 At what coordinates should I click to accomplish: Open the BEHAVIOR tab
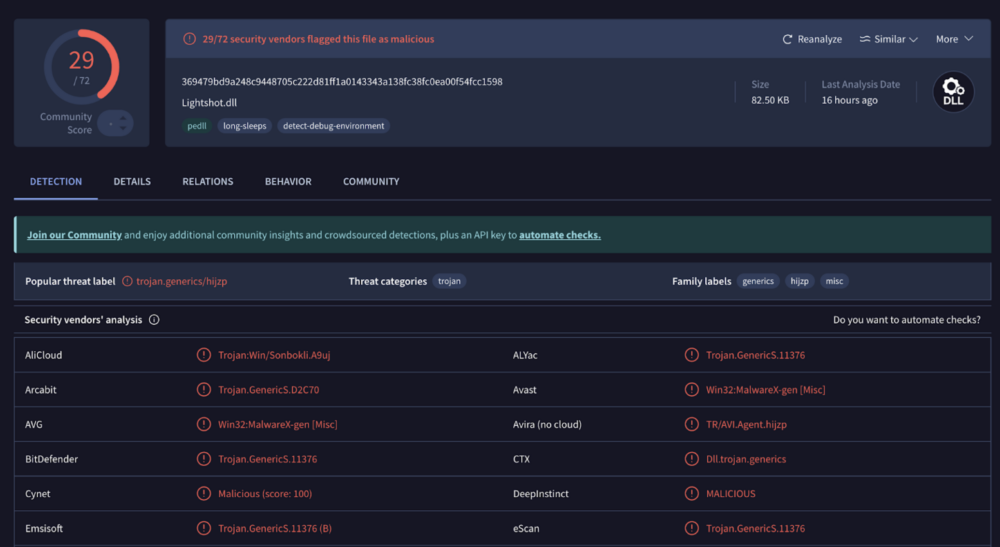coord(288,182)
